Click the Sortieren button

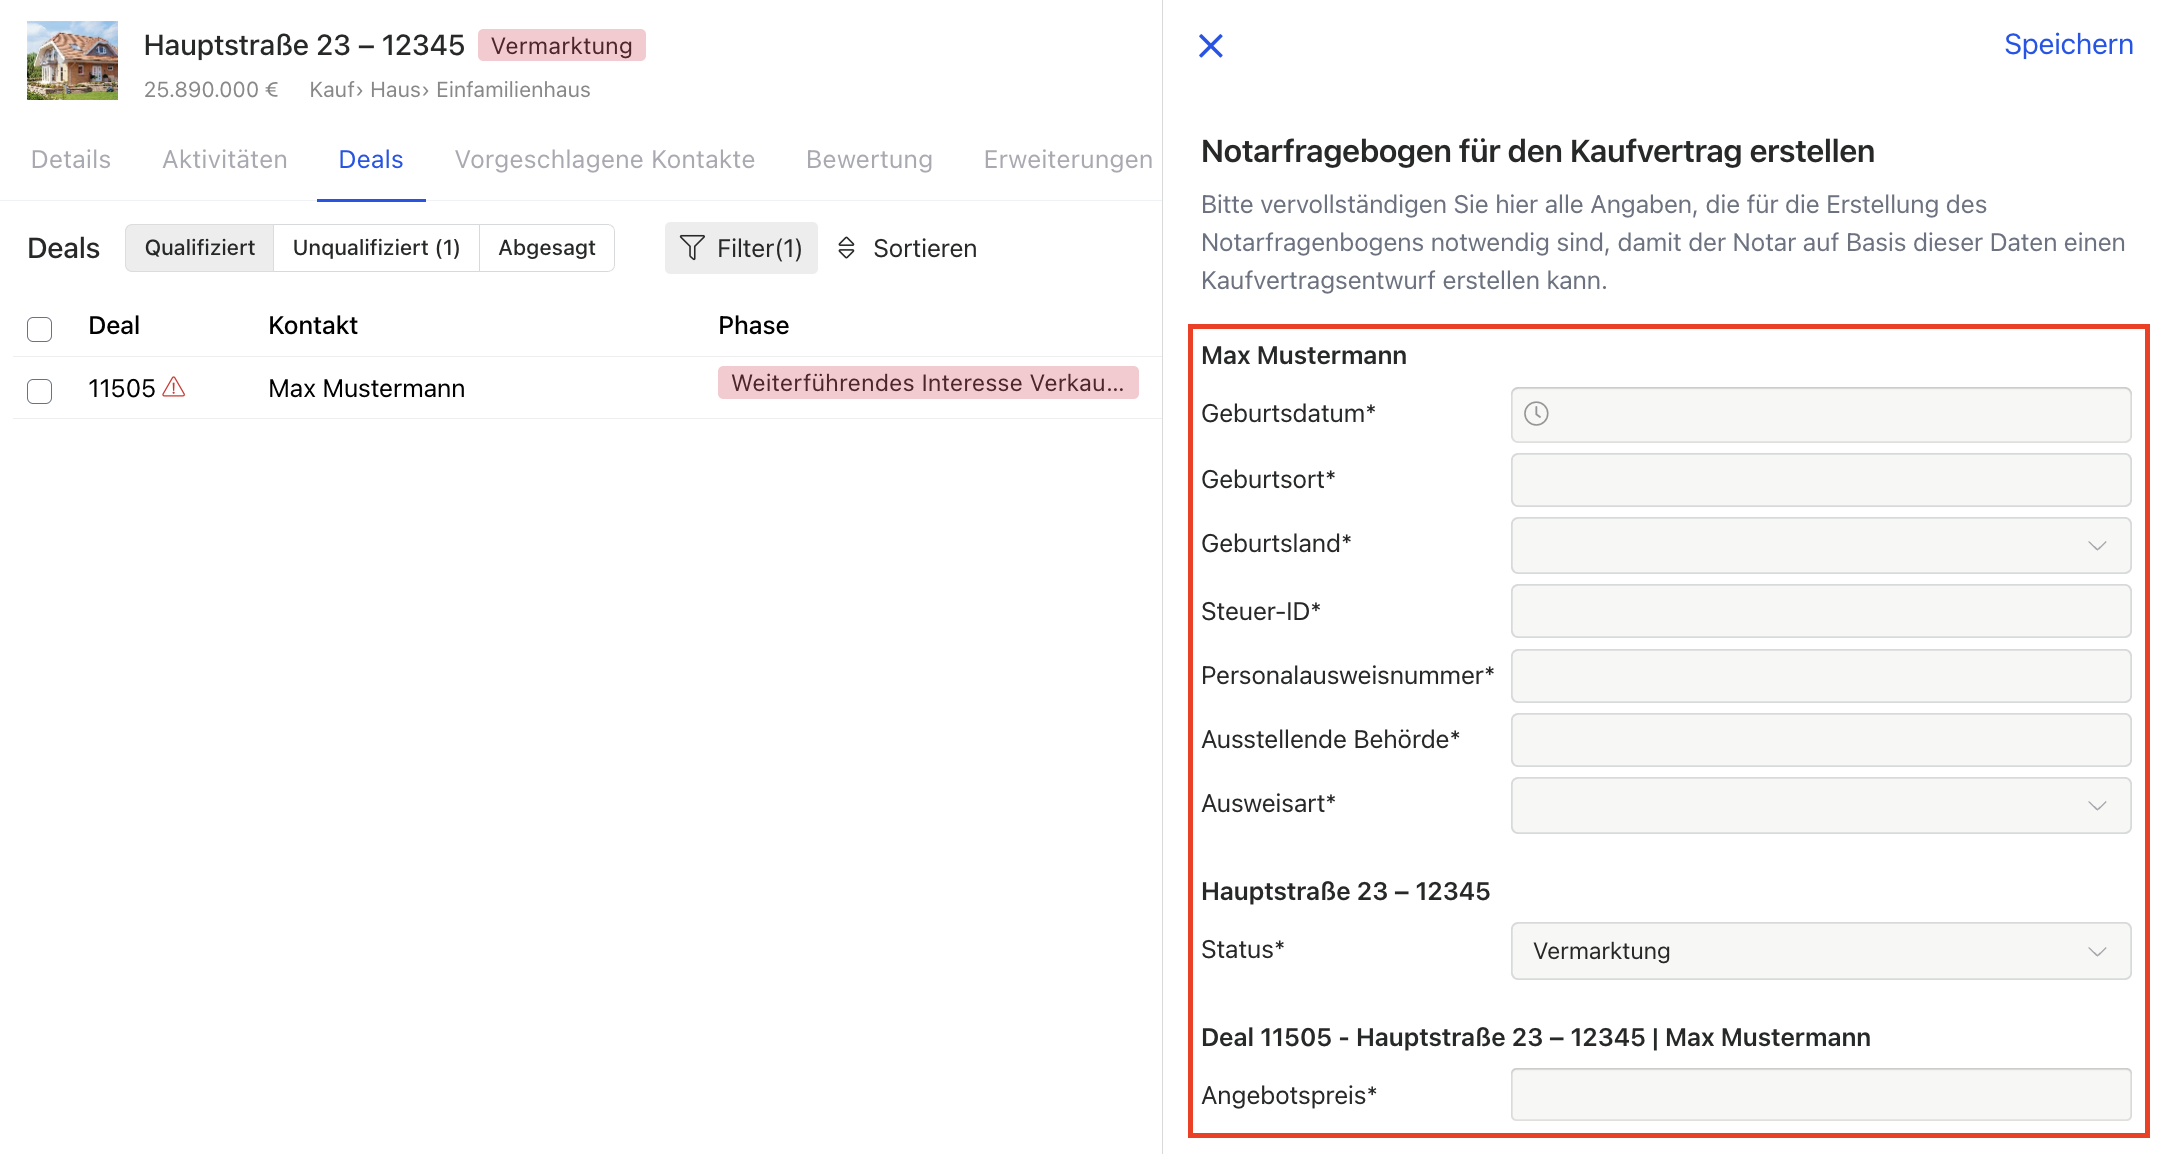(x=906, y=248)
